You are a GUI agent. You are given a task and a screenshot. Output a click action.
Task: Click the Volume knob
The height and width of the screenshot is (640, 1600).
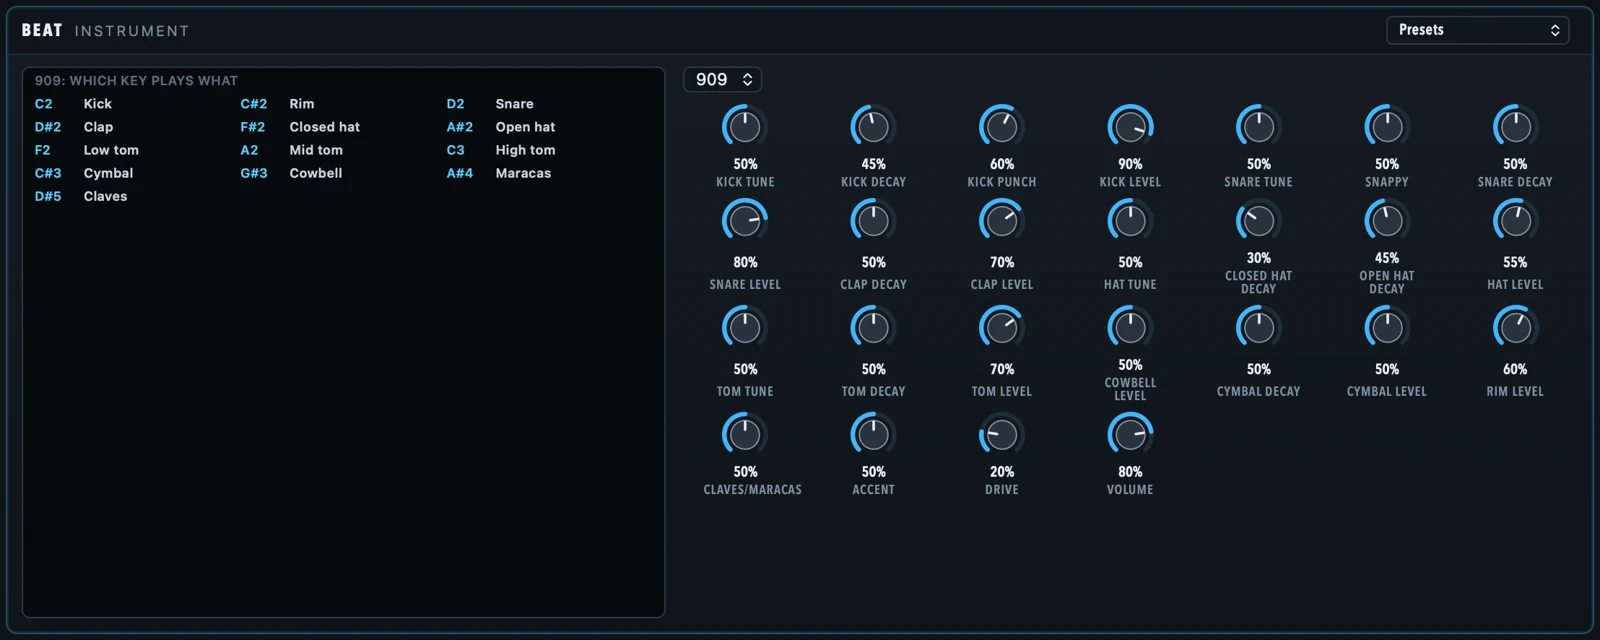[x=1130, y=435]
